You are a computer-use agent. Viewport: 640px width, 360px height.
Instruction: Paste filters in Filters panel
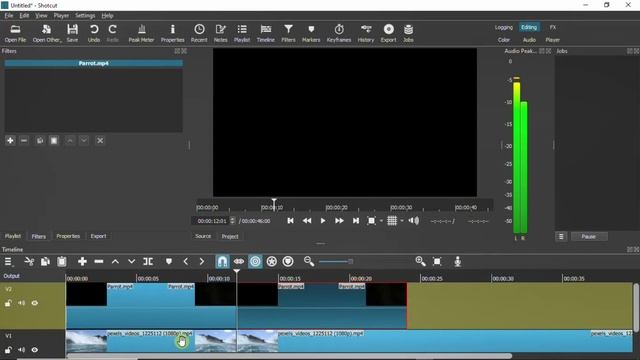coord(54,140)
